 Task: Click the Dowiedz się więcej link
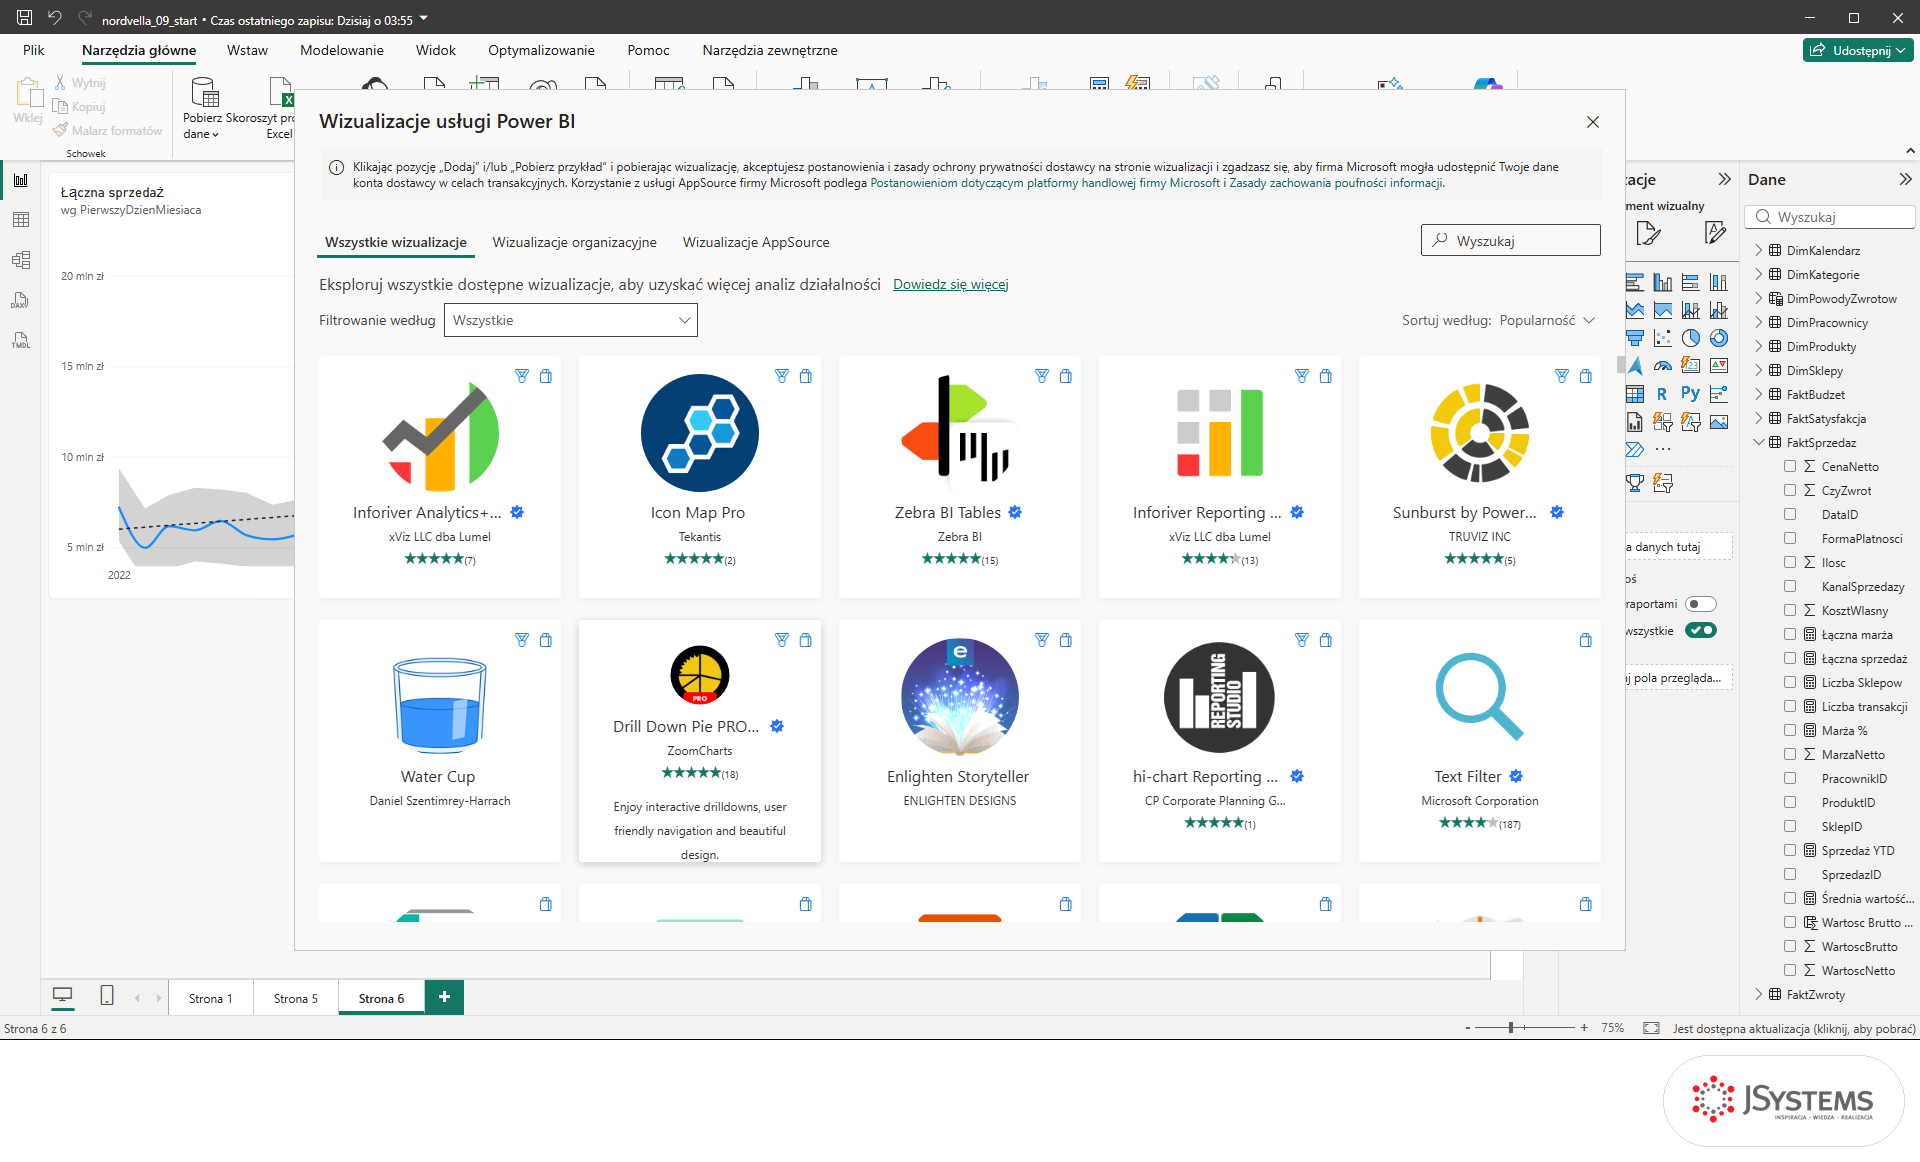pos(951,284)
